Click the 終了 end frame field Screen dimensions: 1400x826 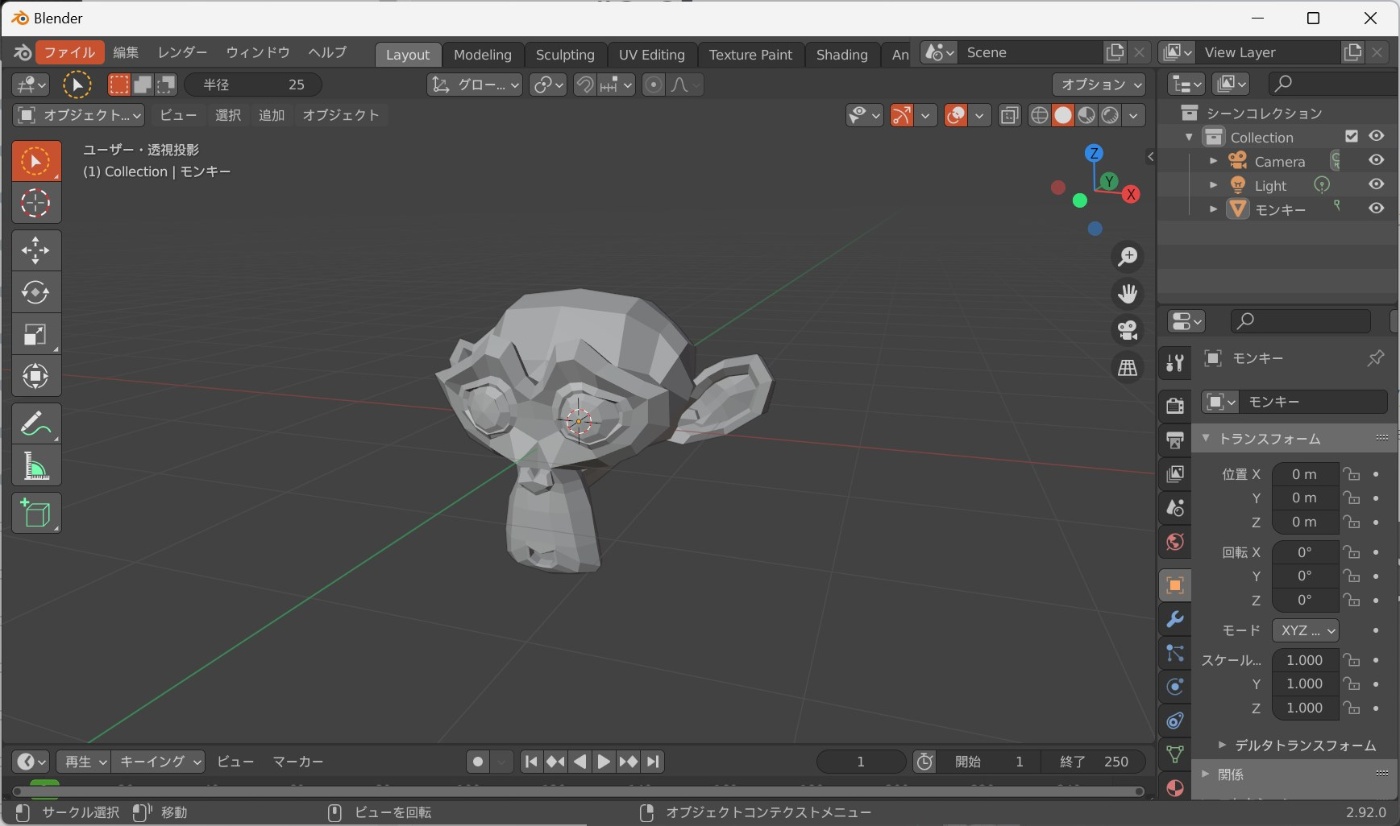1093,762
